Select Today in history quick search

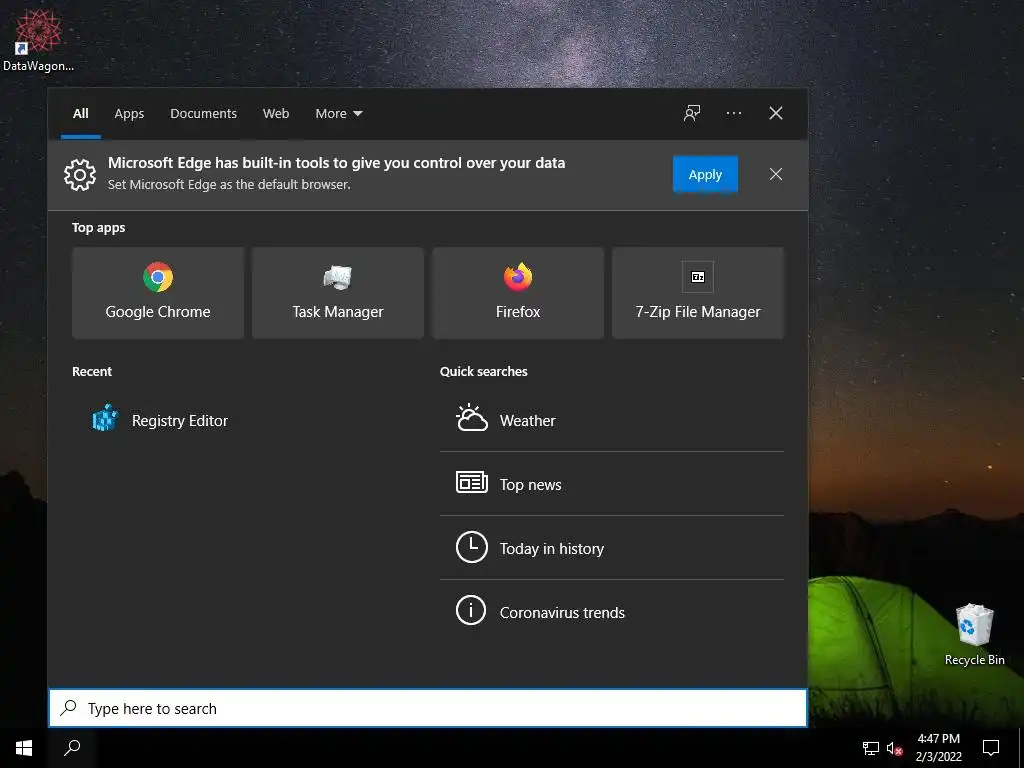612,548
